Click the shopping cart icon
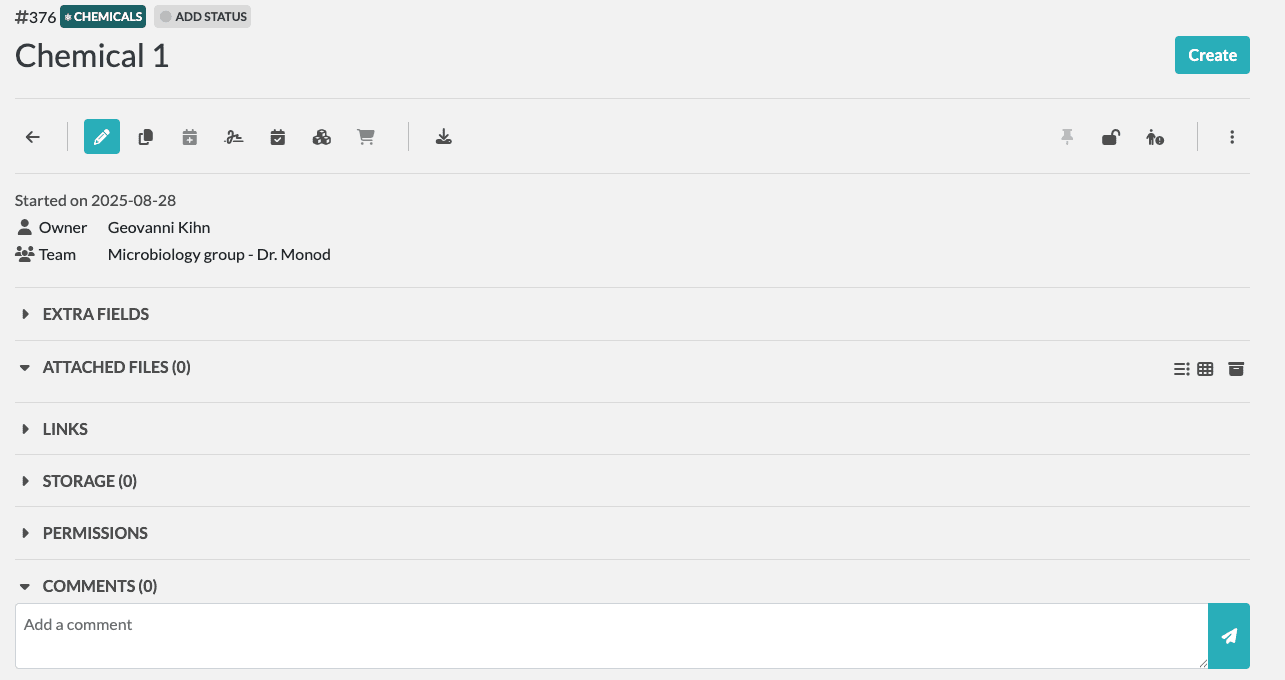1285x680 pixels. (x=366, y=137)
